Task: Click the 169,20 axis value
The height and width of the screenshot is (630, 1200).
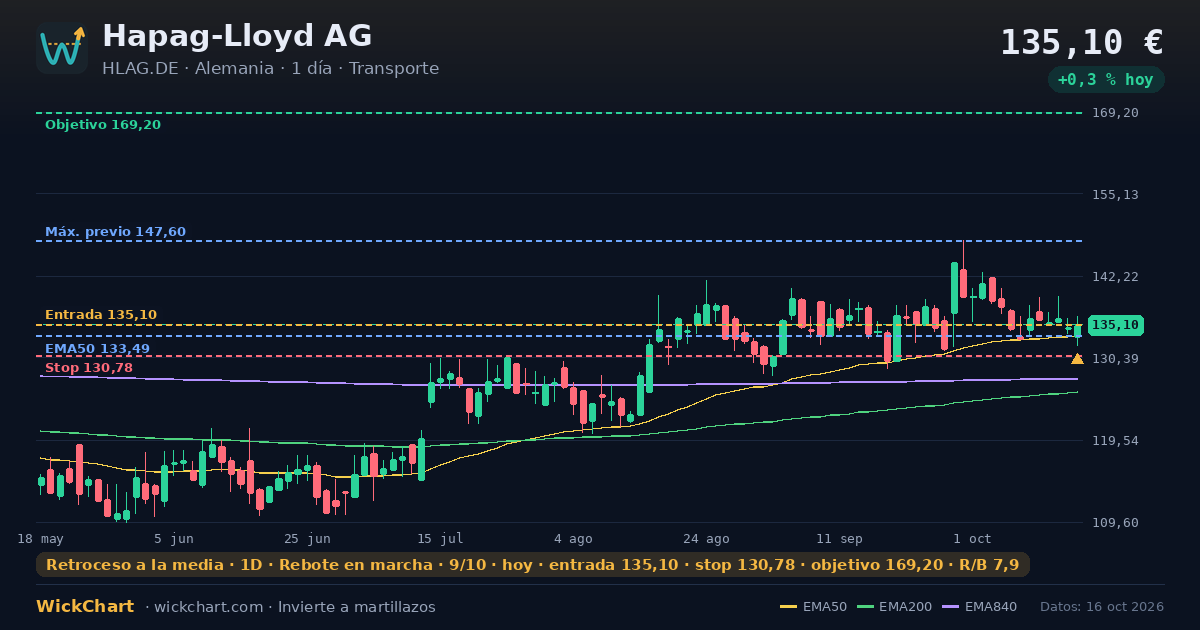Action: [x=1115, y=113]
